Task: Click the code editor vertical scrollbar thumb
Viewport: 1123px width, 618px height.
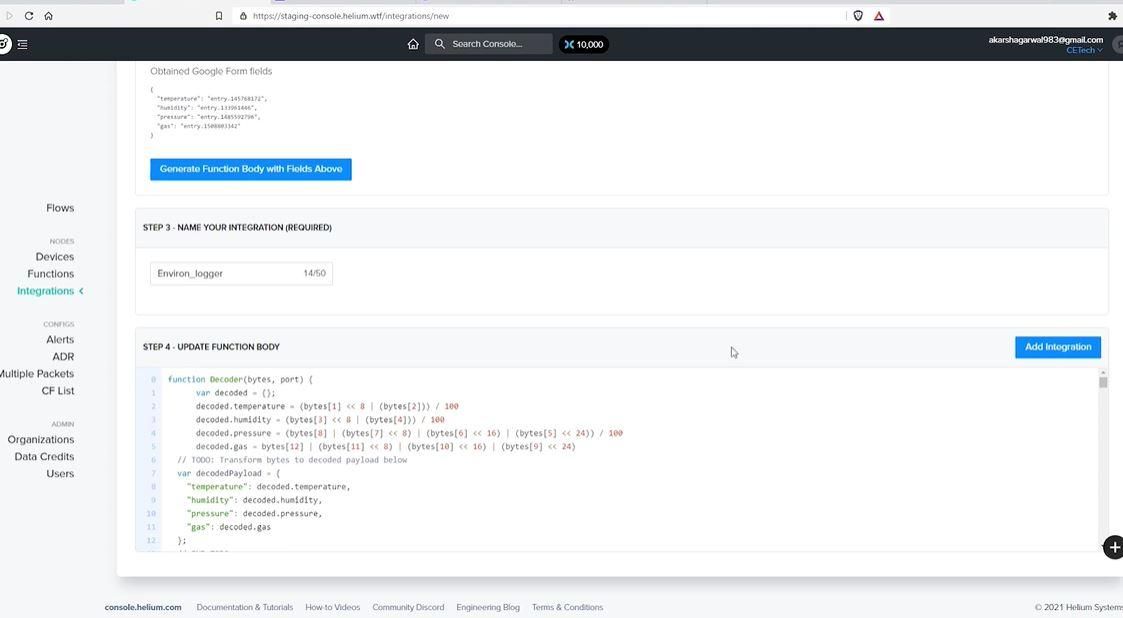Action: (x=1103, y=382)
